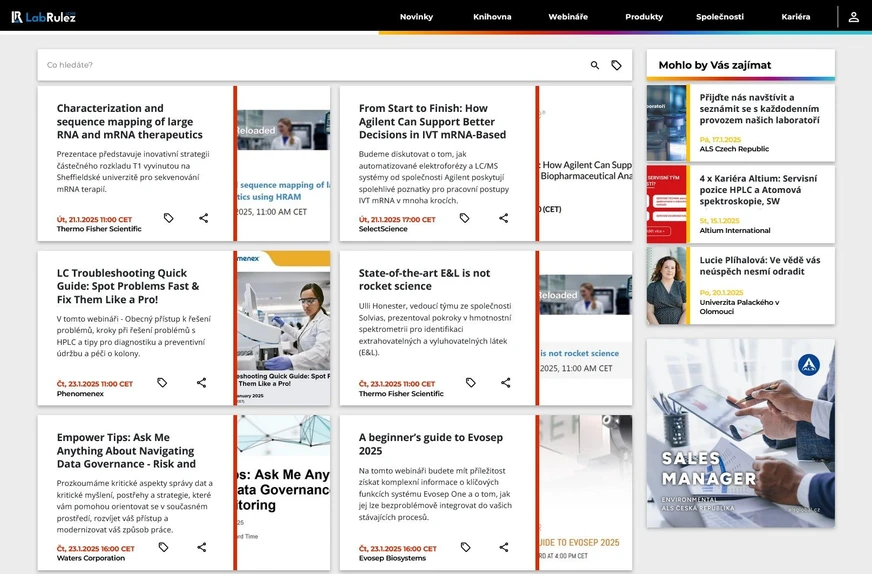Image resolution: width=872 pixels, height=574 pixels.
Task: Share the beginner's guide to Evosep webinar
Action: (504, 547)
